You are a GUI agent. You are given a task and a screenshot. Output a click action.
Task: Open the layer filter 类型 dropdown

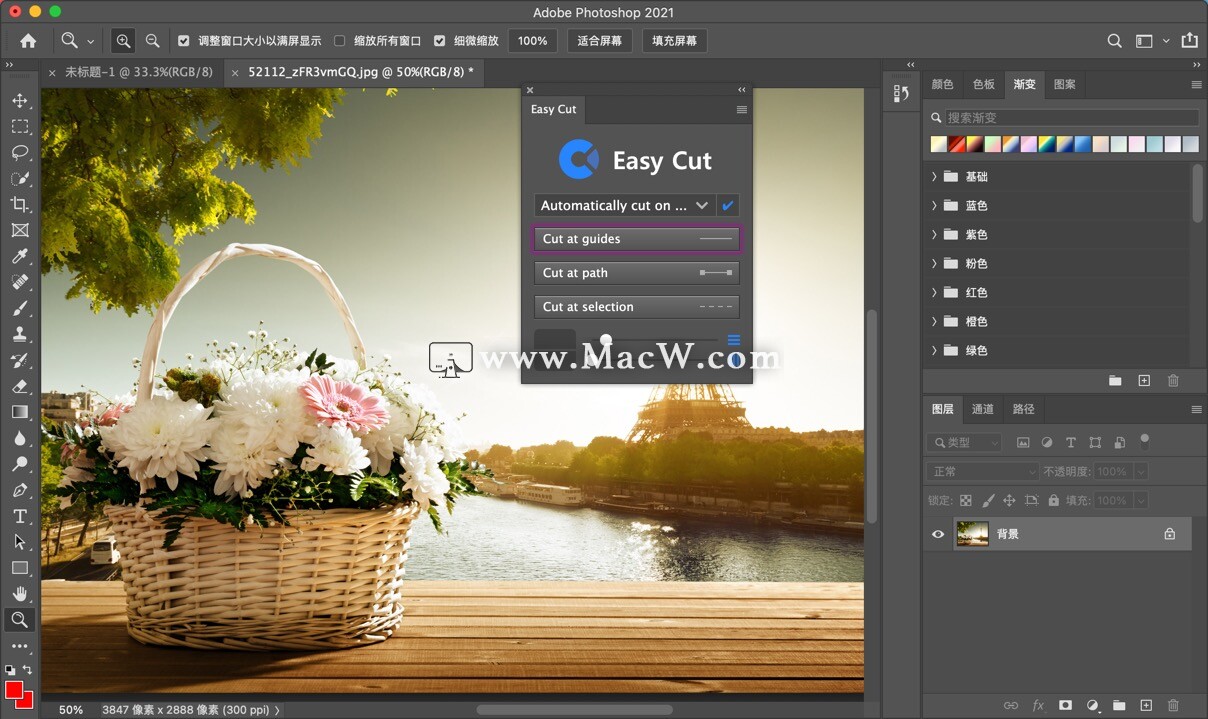965,442
